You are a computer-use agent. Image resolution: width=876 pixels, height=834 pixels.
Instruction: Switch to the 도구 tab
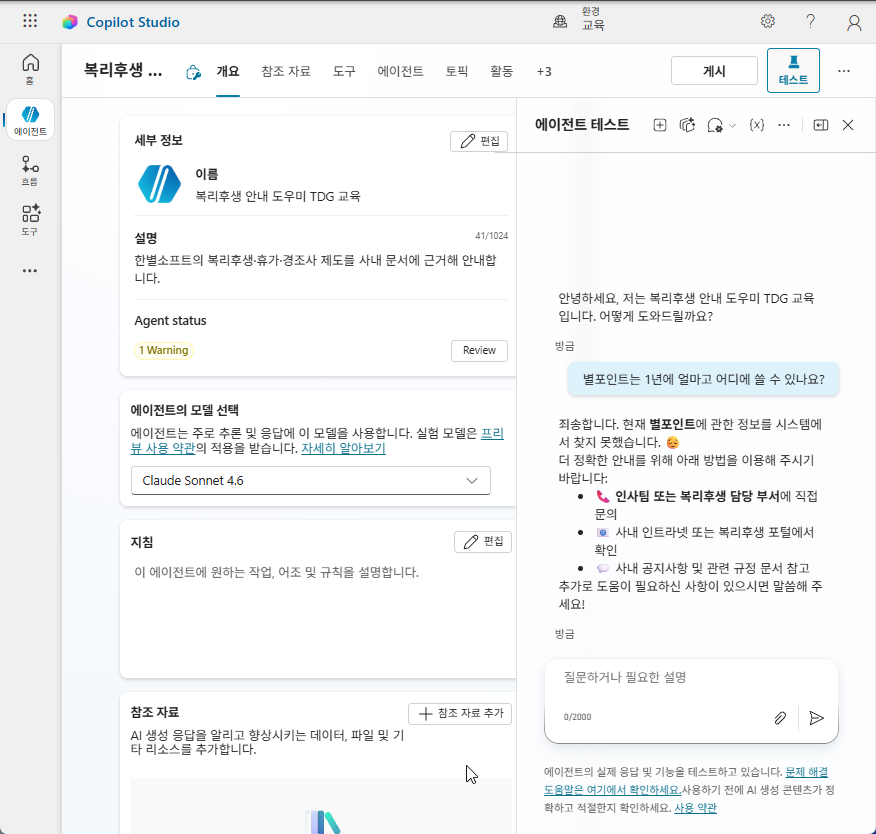344,72
